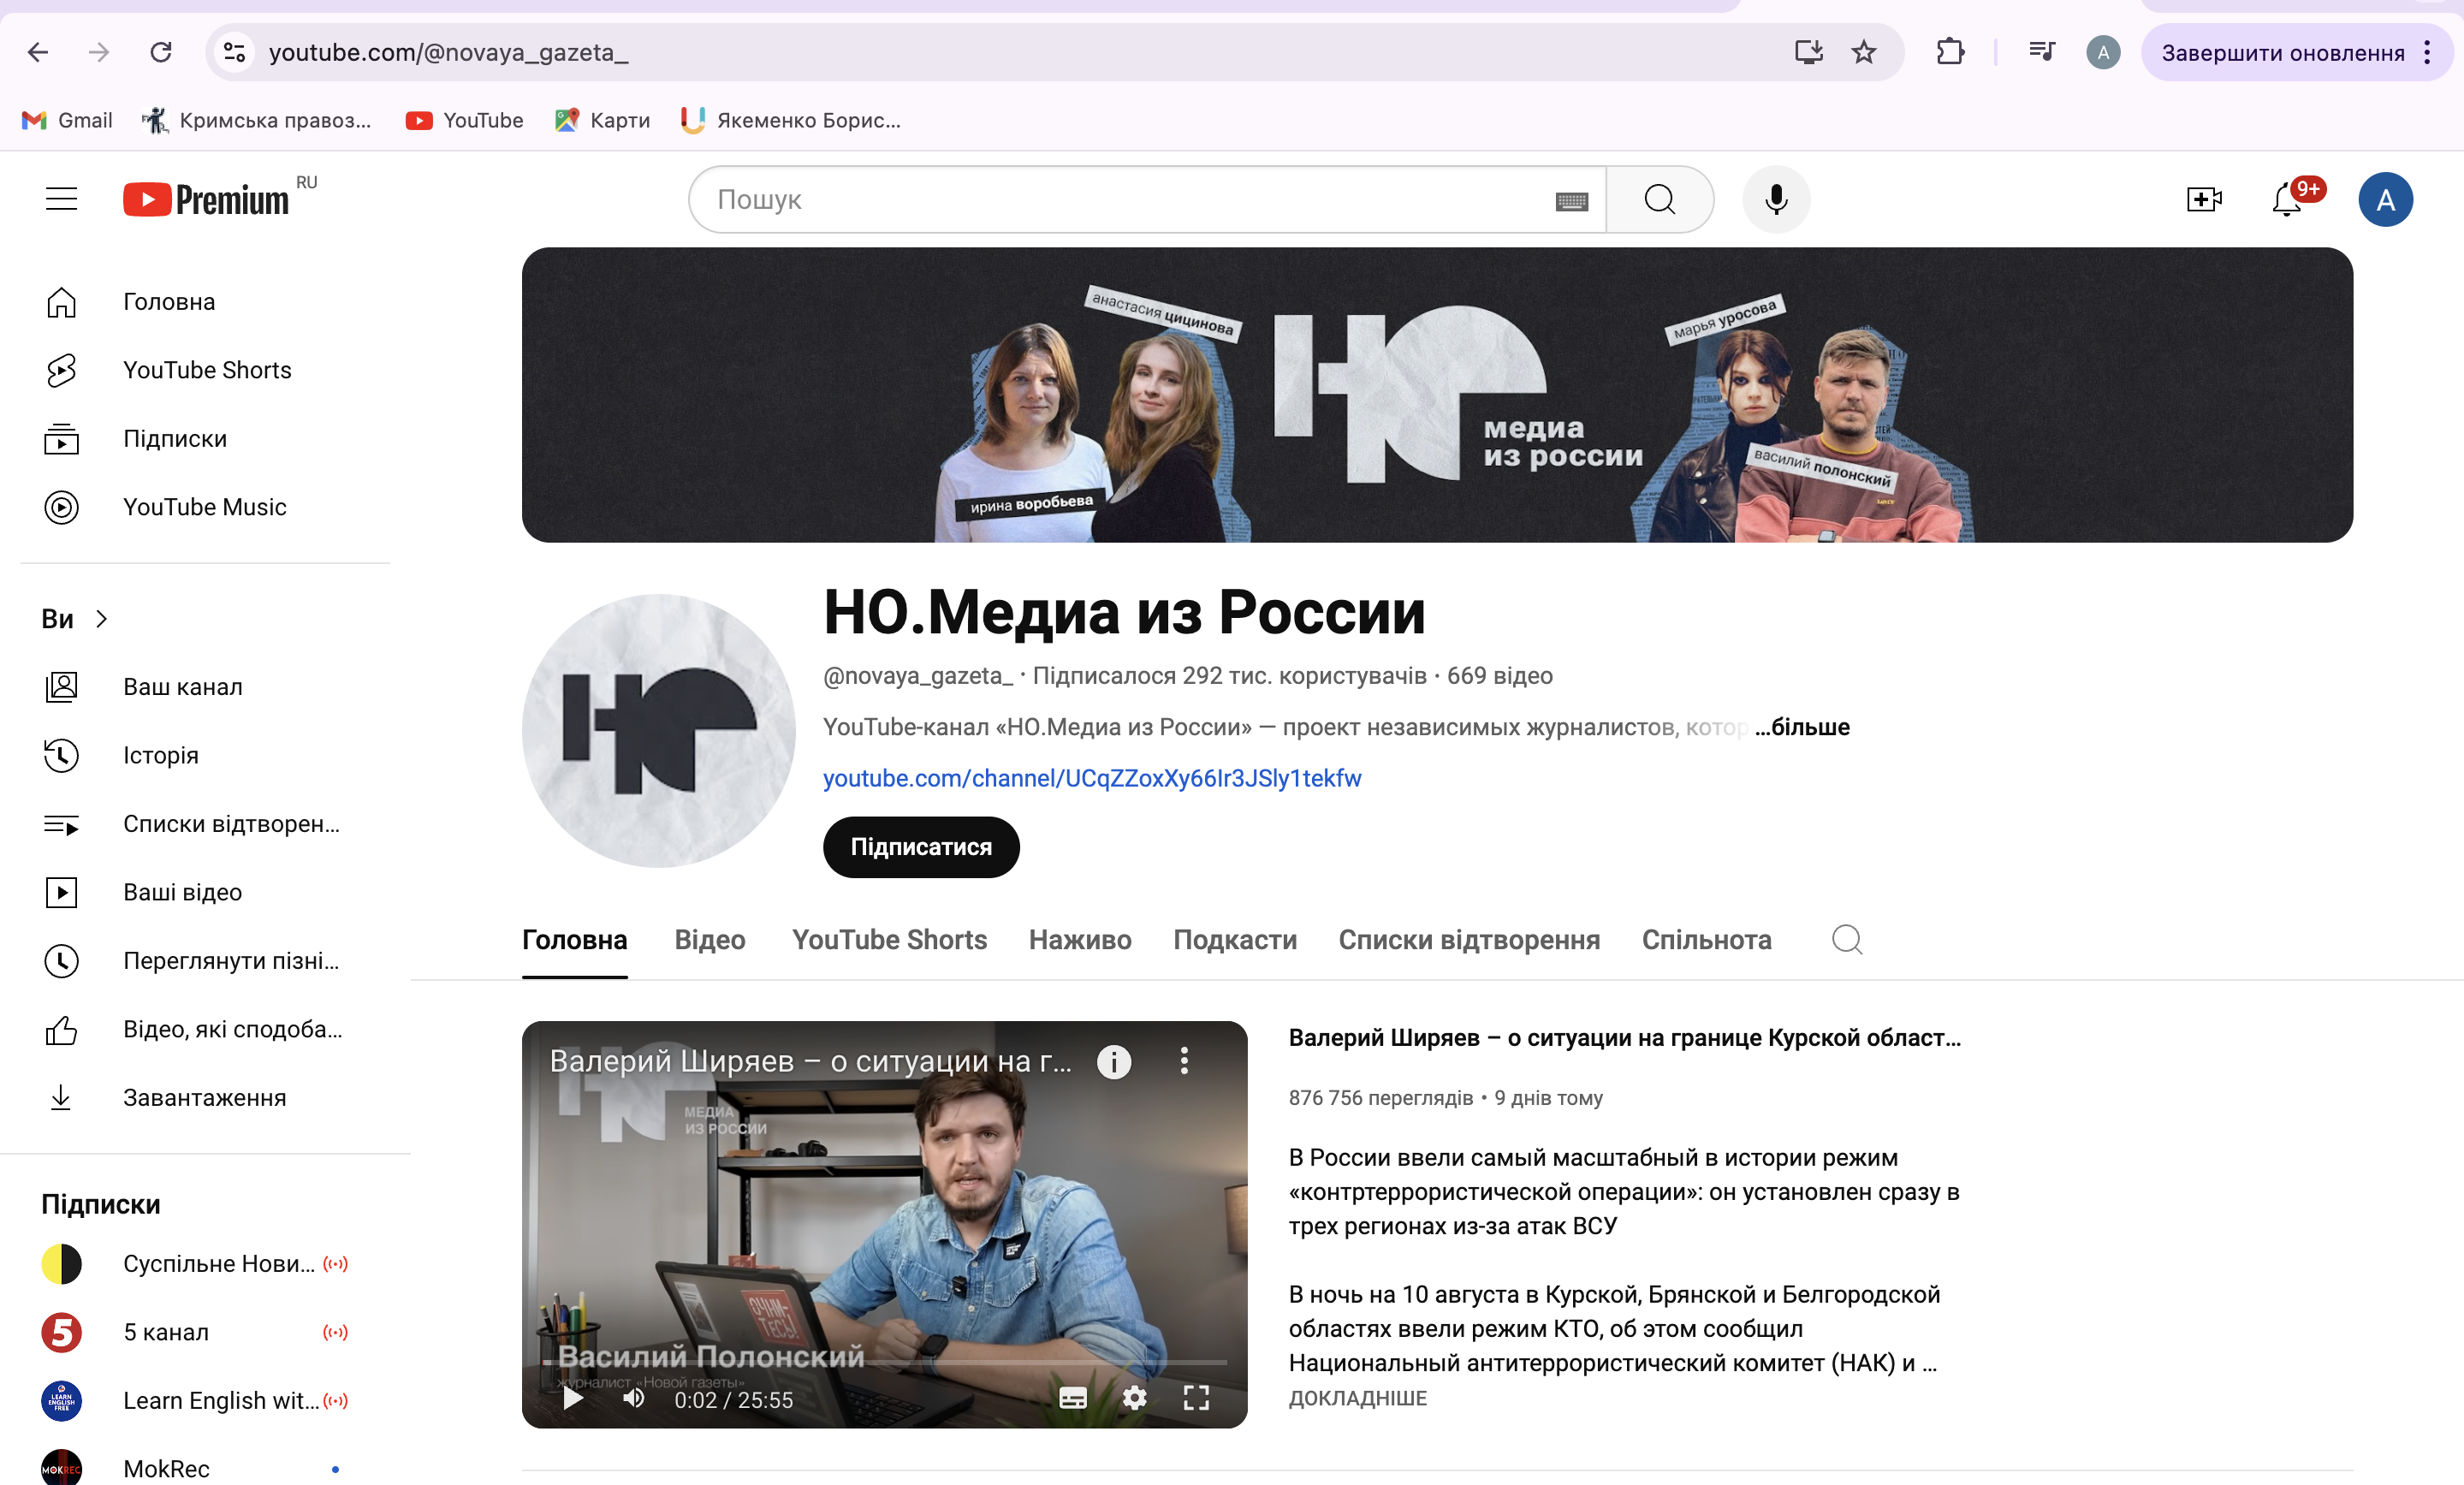Open Chrome three-dot menu
This screenshot has height=1485, width=2464.
(x=2427, y=52)
